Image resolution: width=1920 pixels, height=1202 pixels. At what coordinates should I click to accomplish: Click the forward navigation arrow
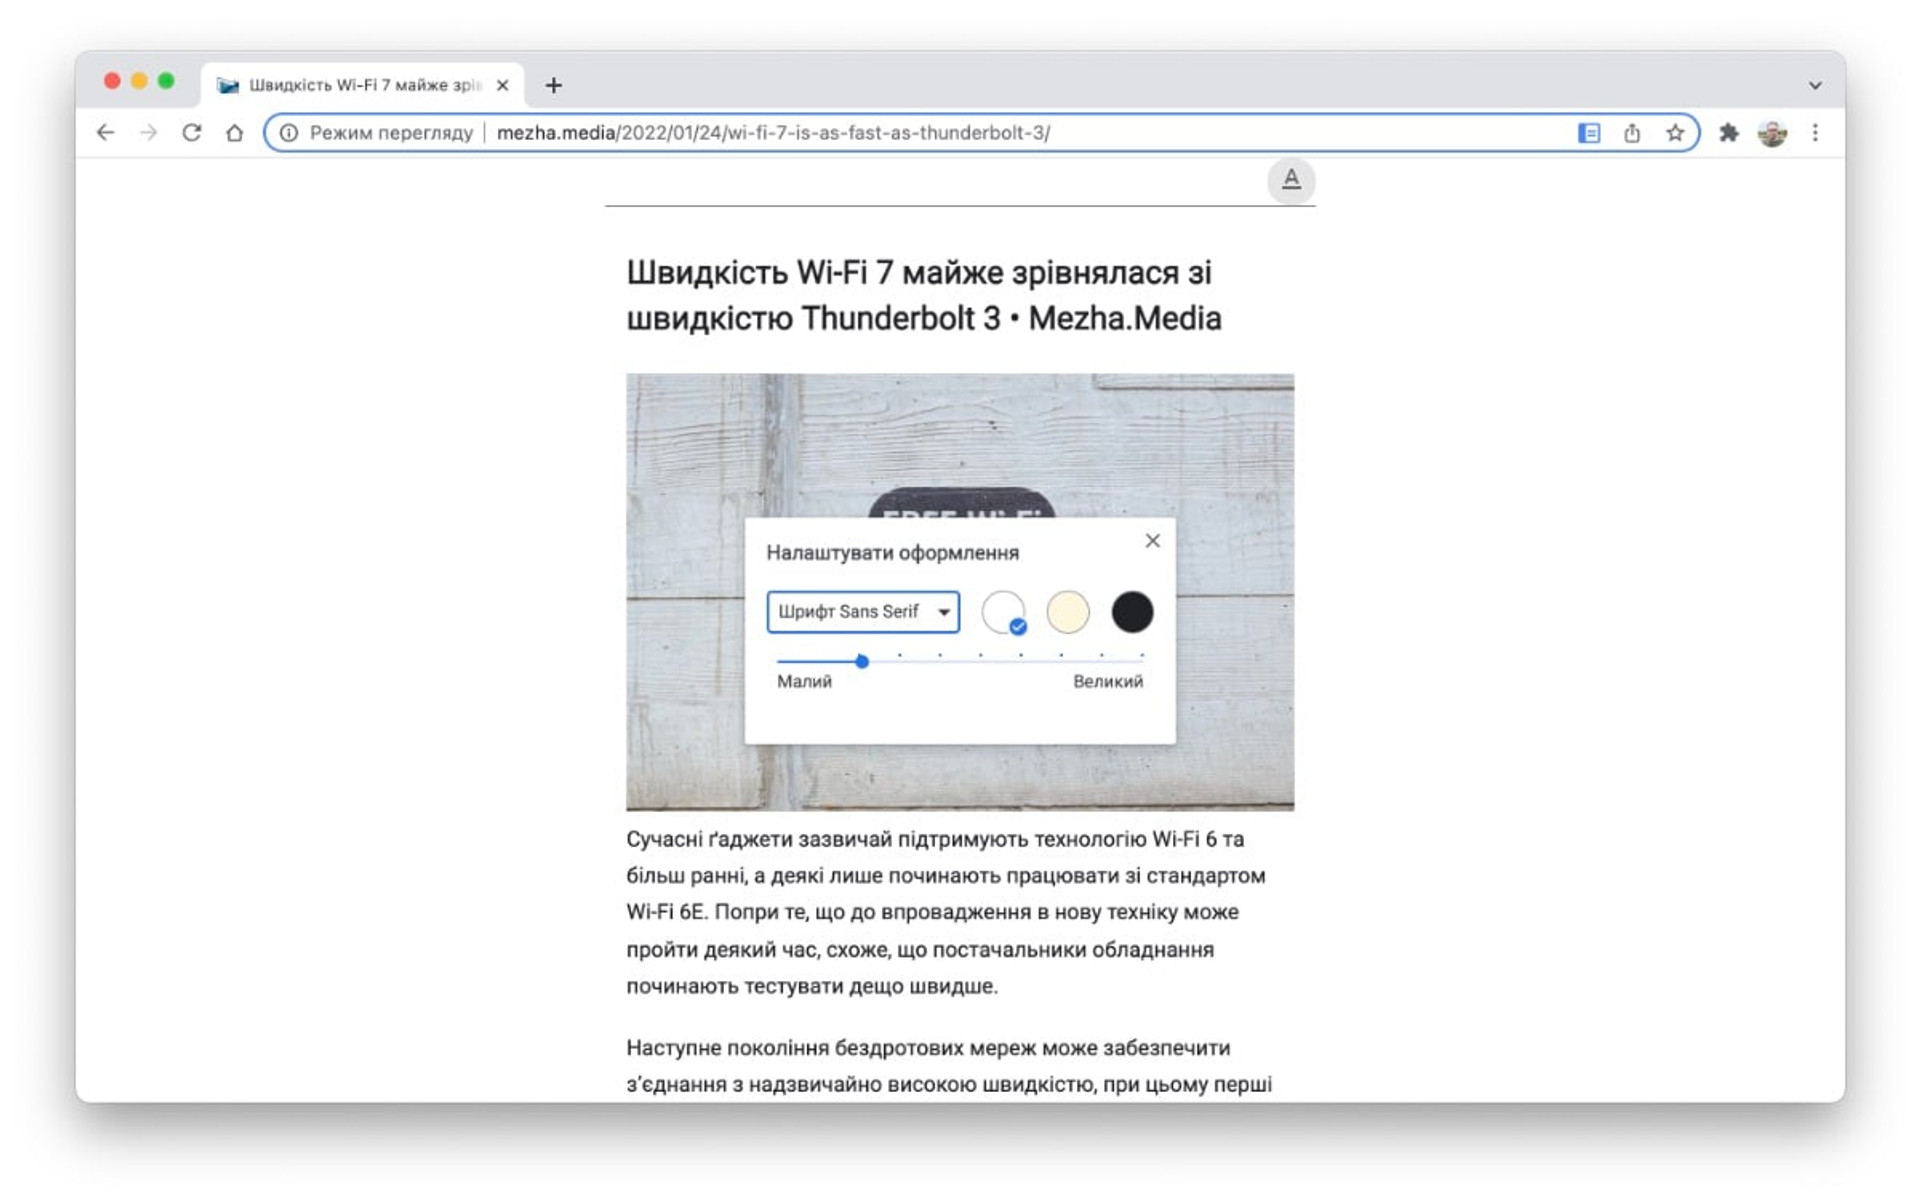tap(148, 133)
